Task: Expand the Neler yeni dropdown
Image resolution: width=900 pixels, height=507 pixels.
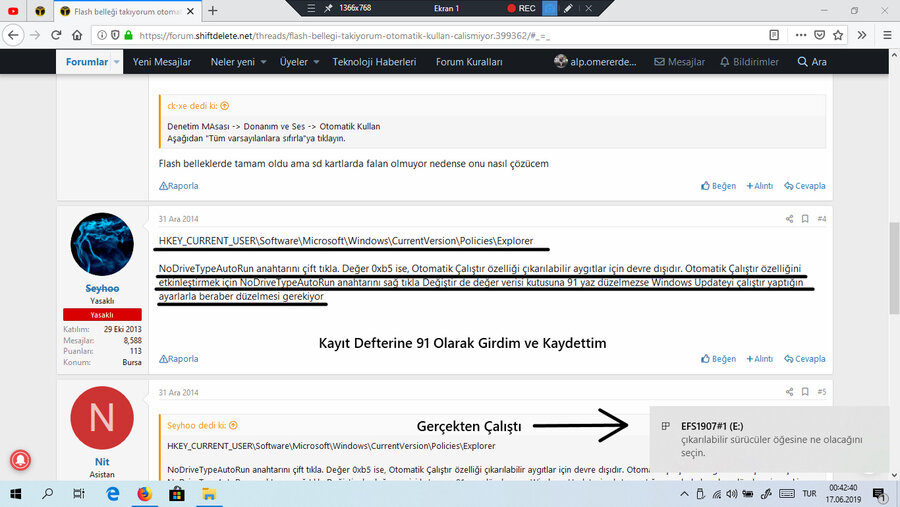Action: coord(263,61)
